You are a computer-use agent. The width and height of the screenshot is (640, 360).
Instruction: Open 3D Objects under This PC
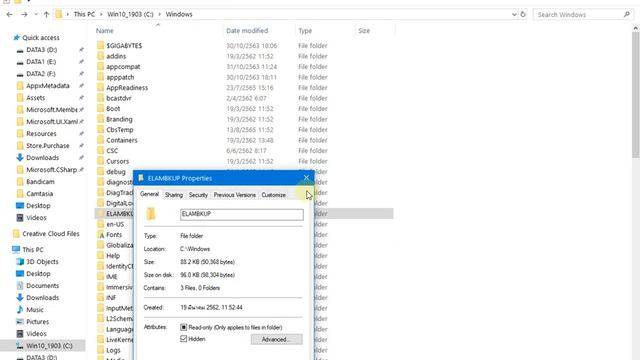coord(42,262)
